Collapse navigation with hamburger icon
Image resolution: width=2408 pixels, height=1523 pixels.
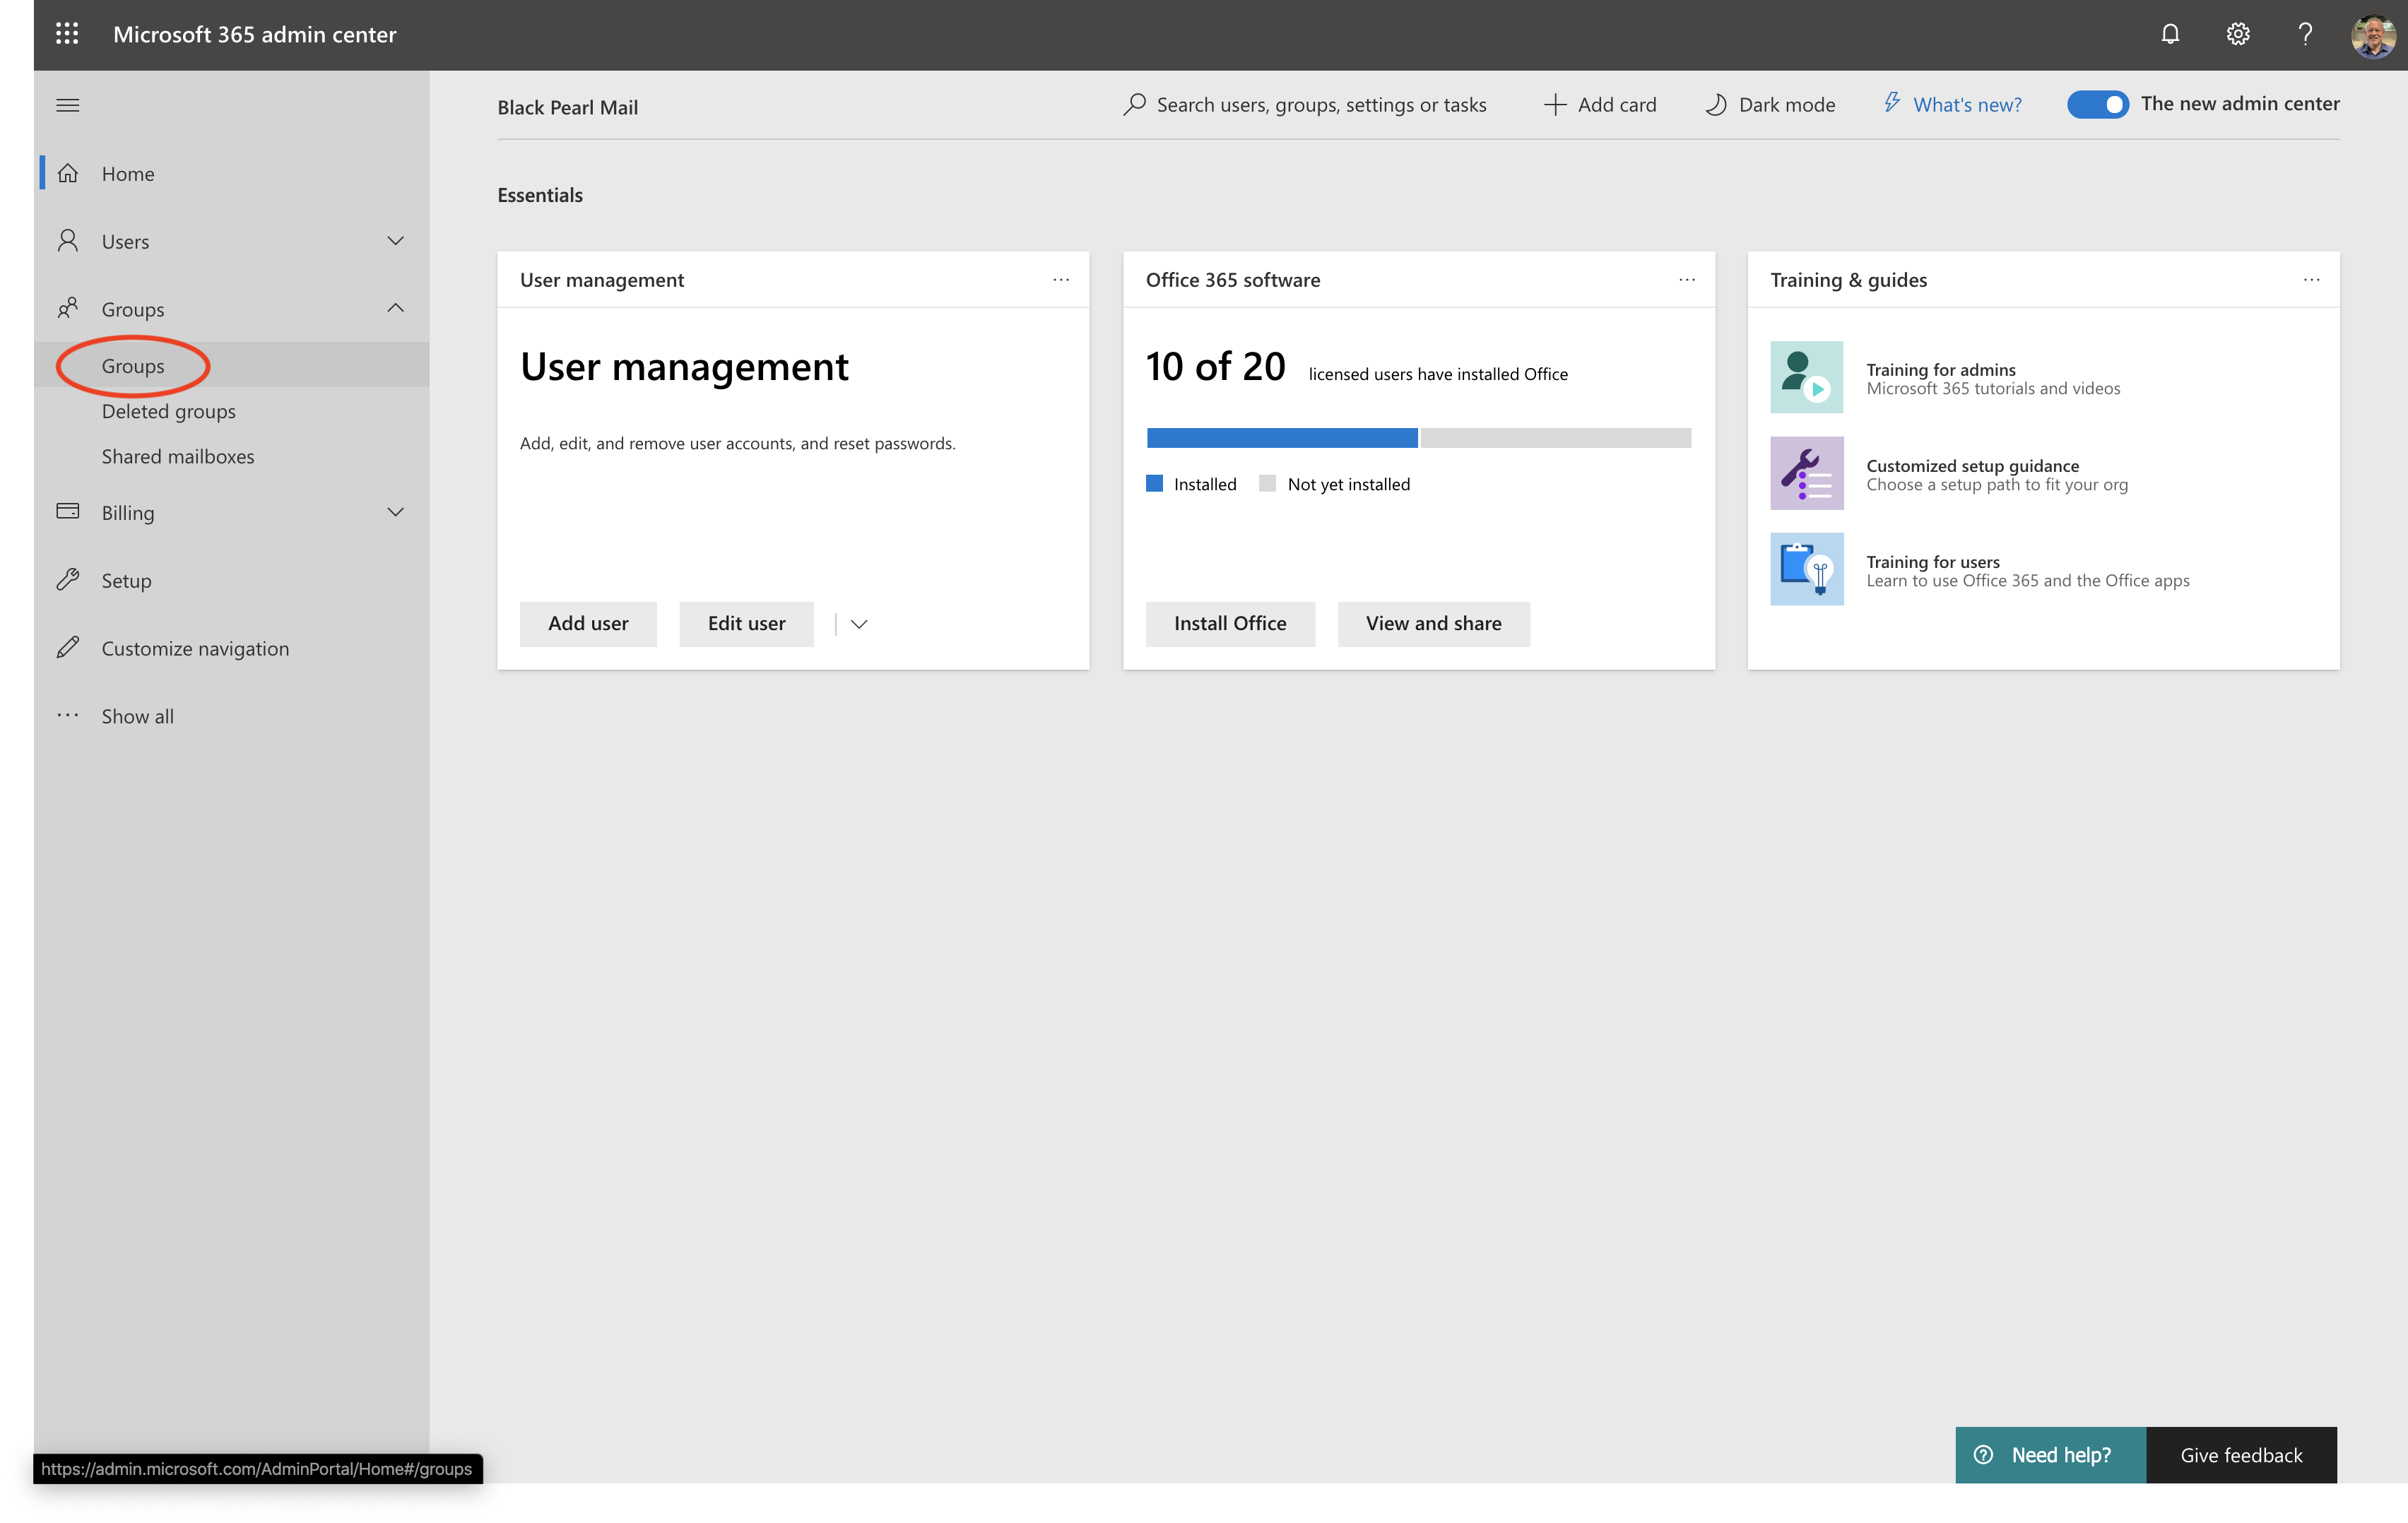(x=67, y=105)
